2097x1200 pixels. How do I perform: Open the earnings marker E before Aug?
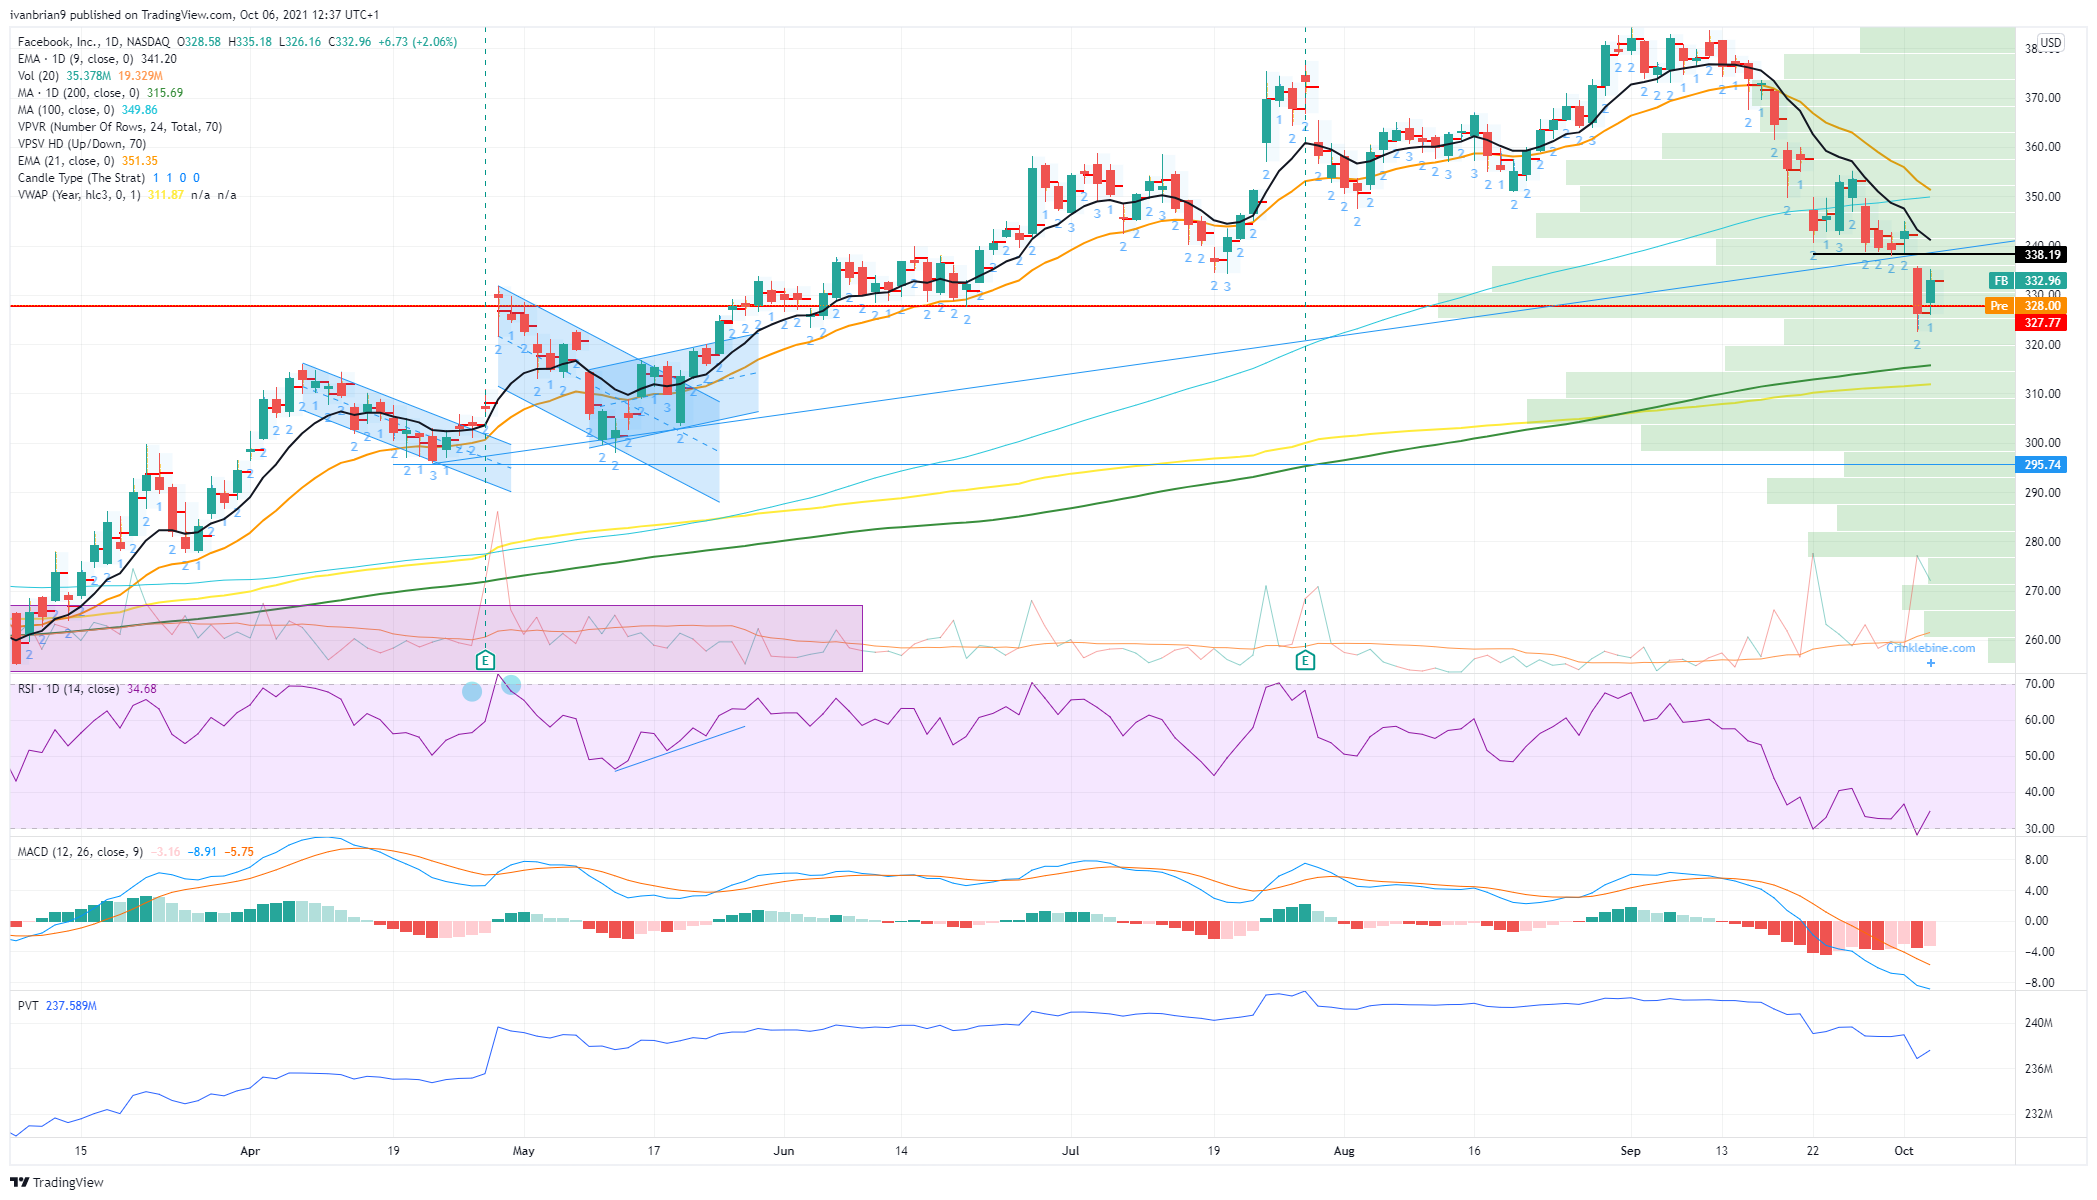(x=1305, y=660)
